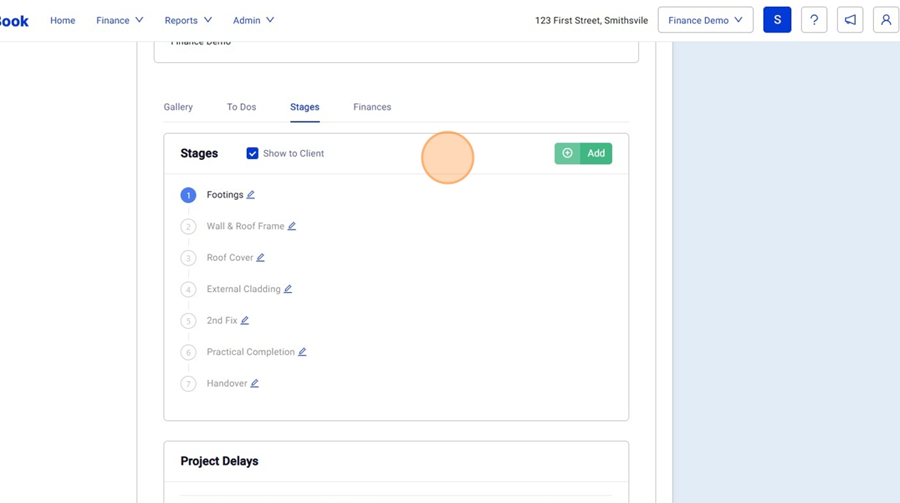Switch to the To Dos tab
Image resolution: width=900 pixels, height=503 pixels.
point(241,107)
